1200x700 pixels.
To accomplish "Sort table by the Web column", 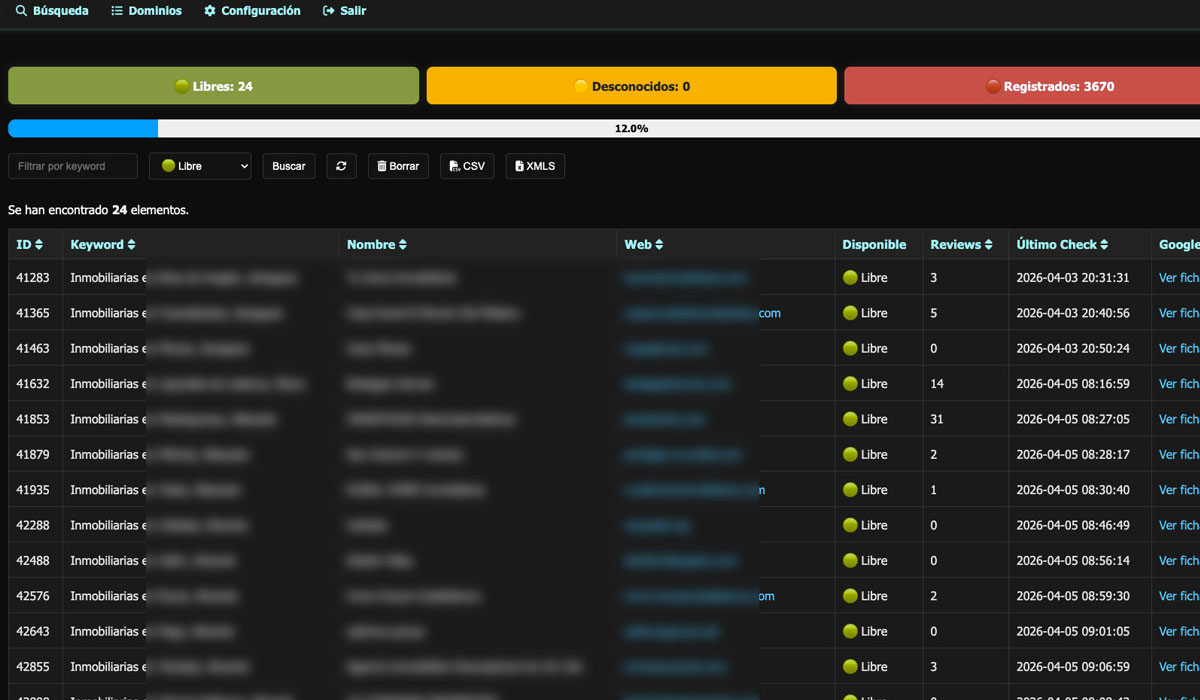I will pos(644,244).
